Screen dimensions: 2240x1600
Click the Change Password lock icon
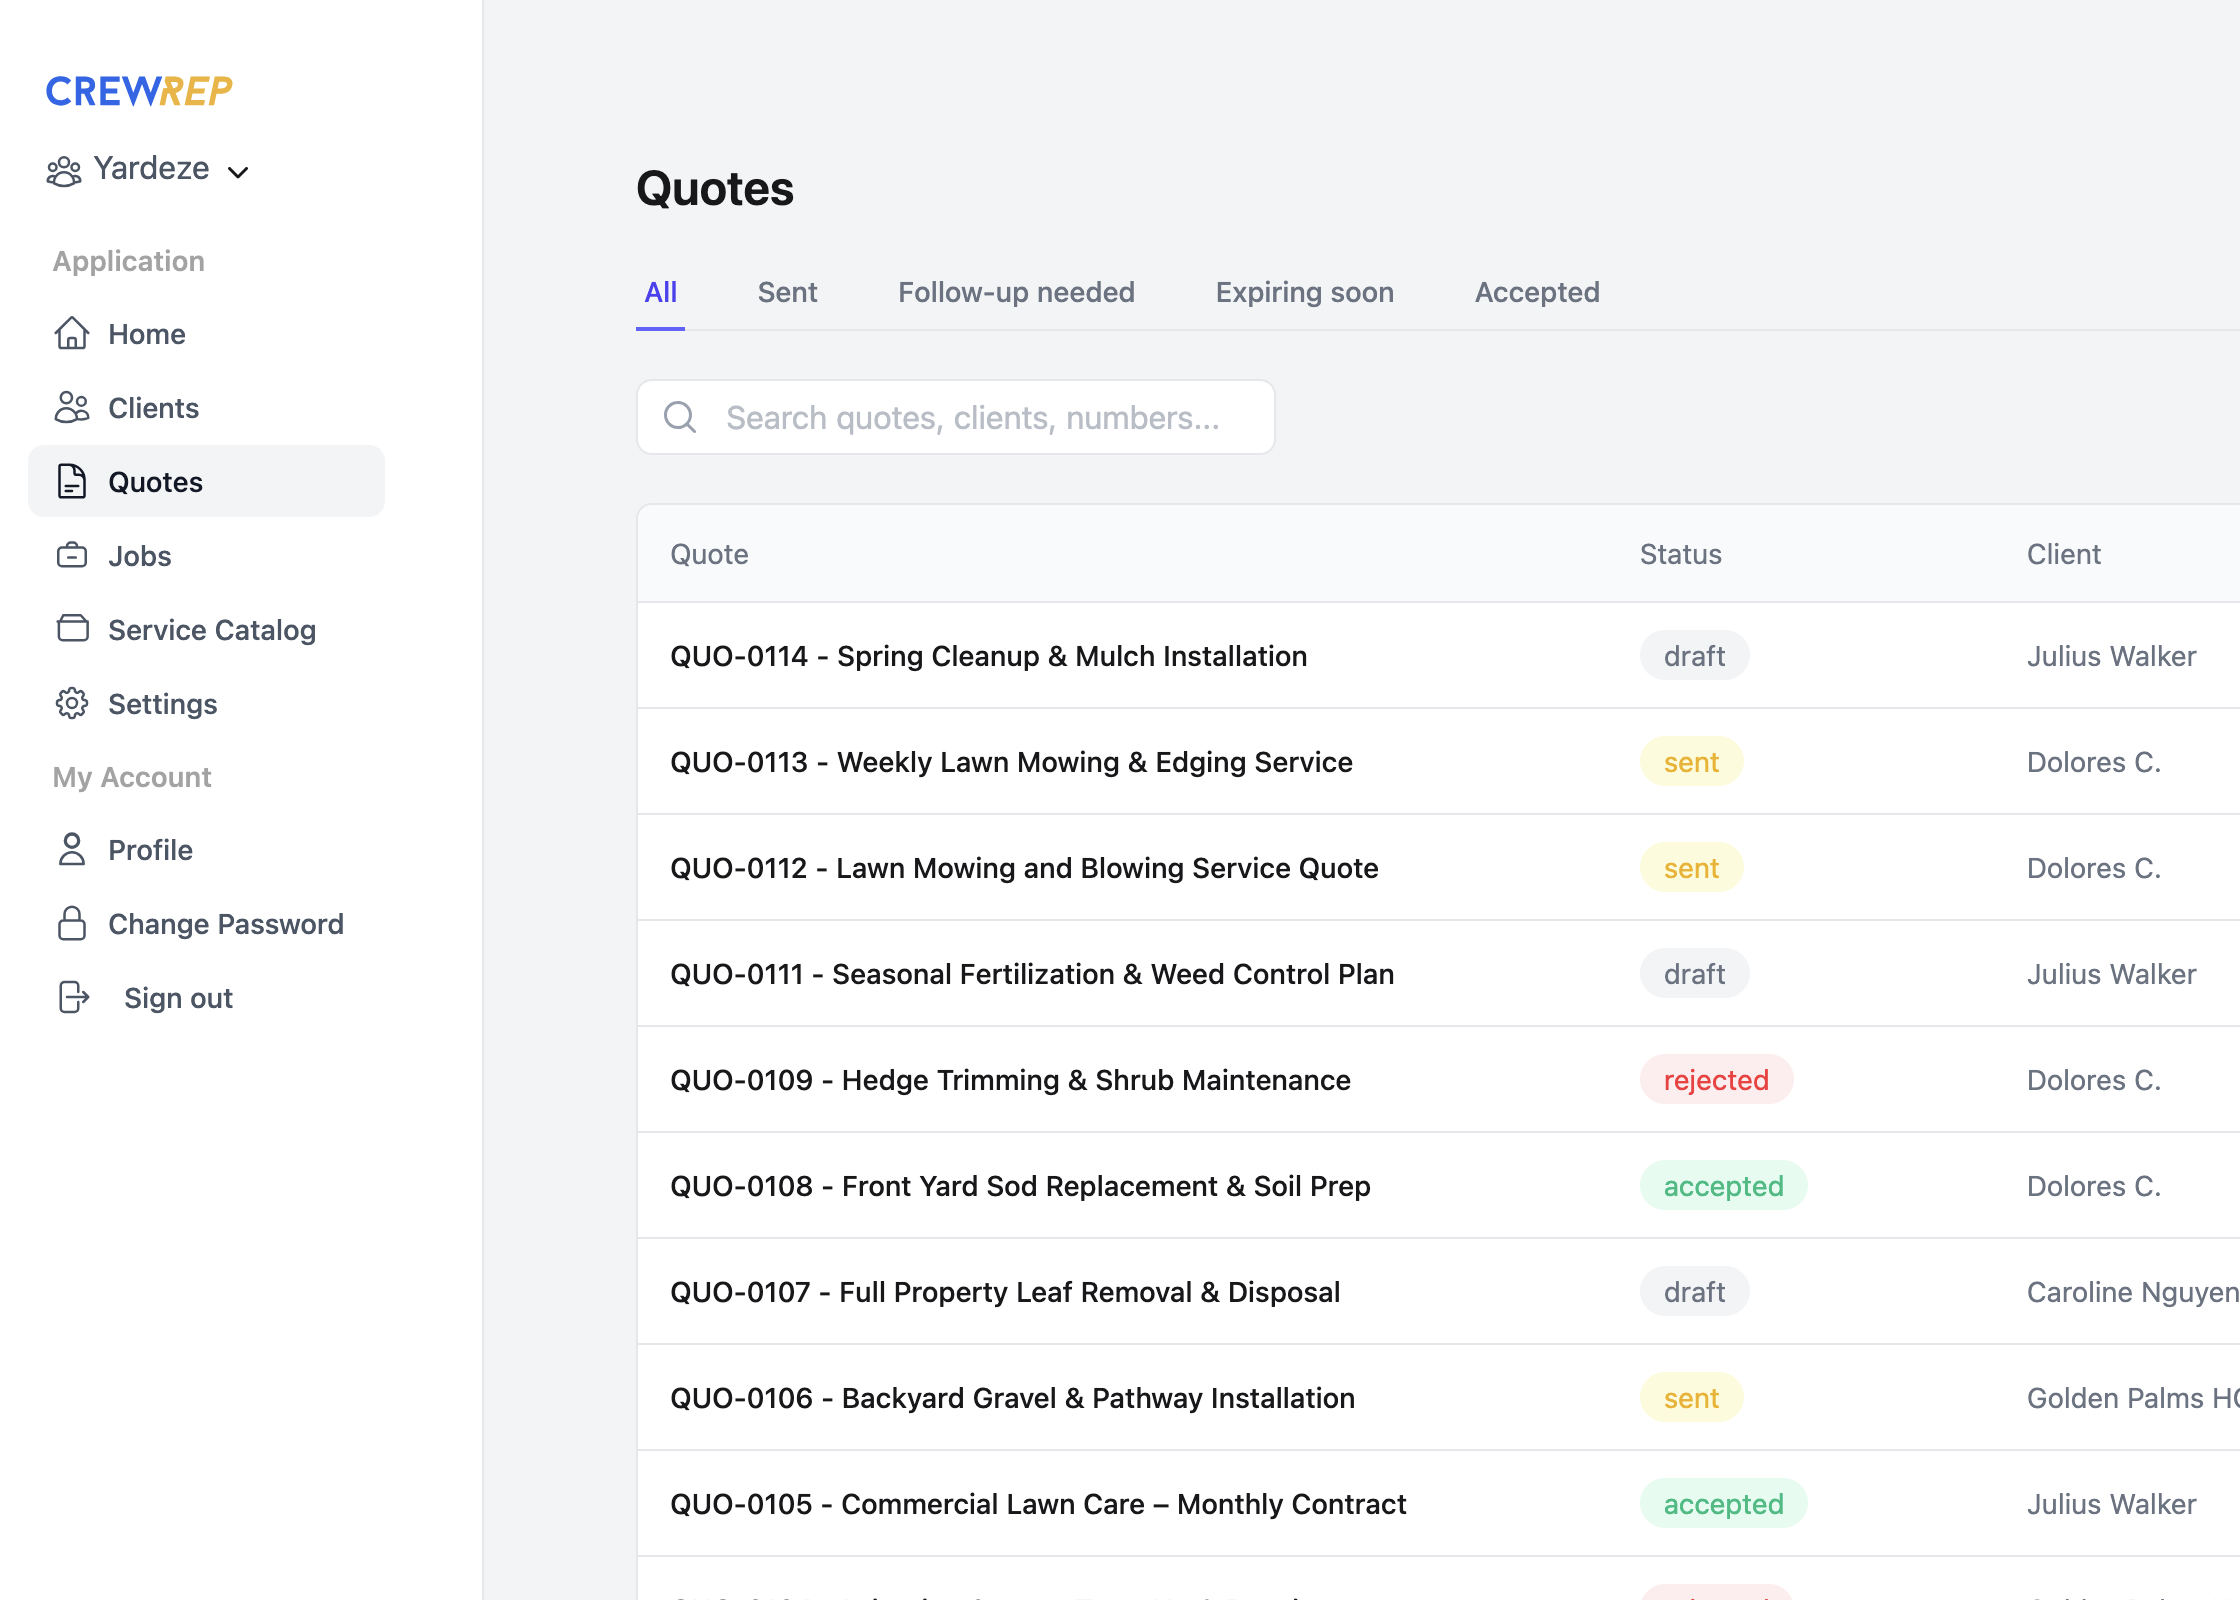tap(72, 924)
